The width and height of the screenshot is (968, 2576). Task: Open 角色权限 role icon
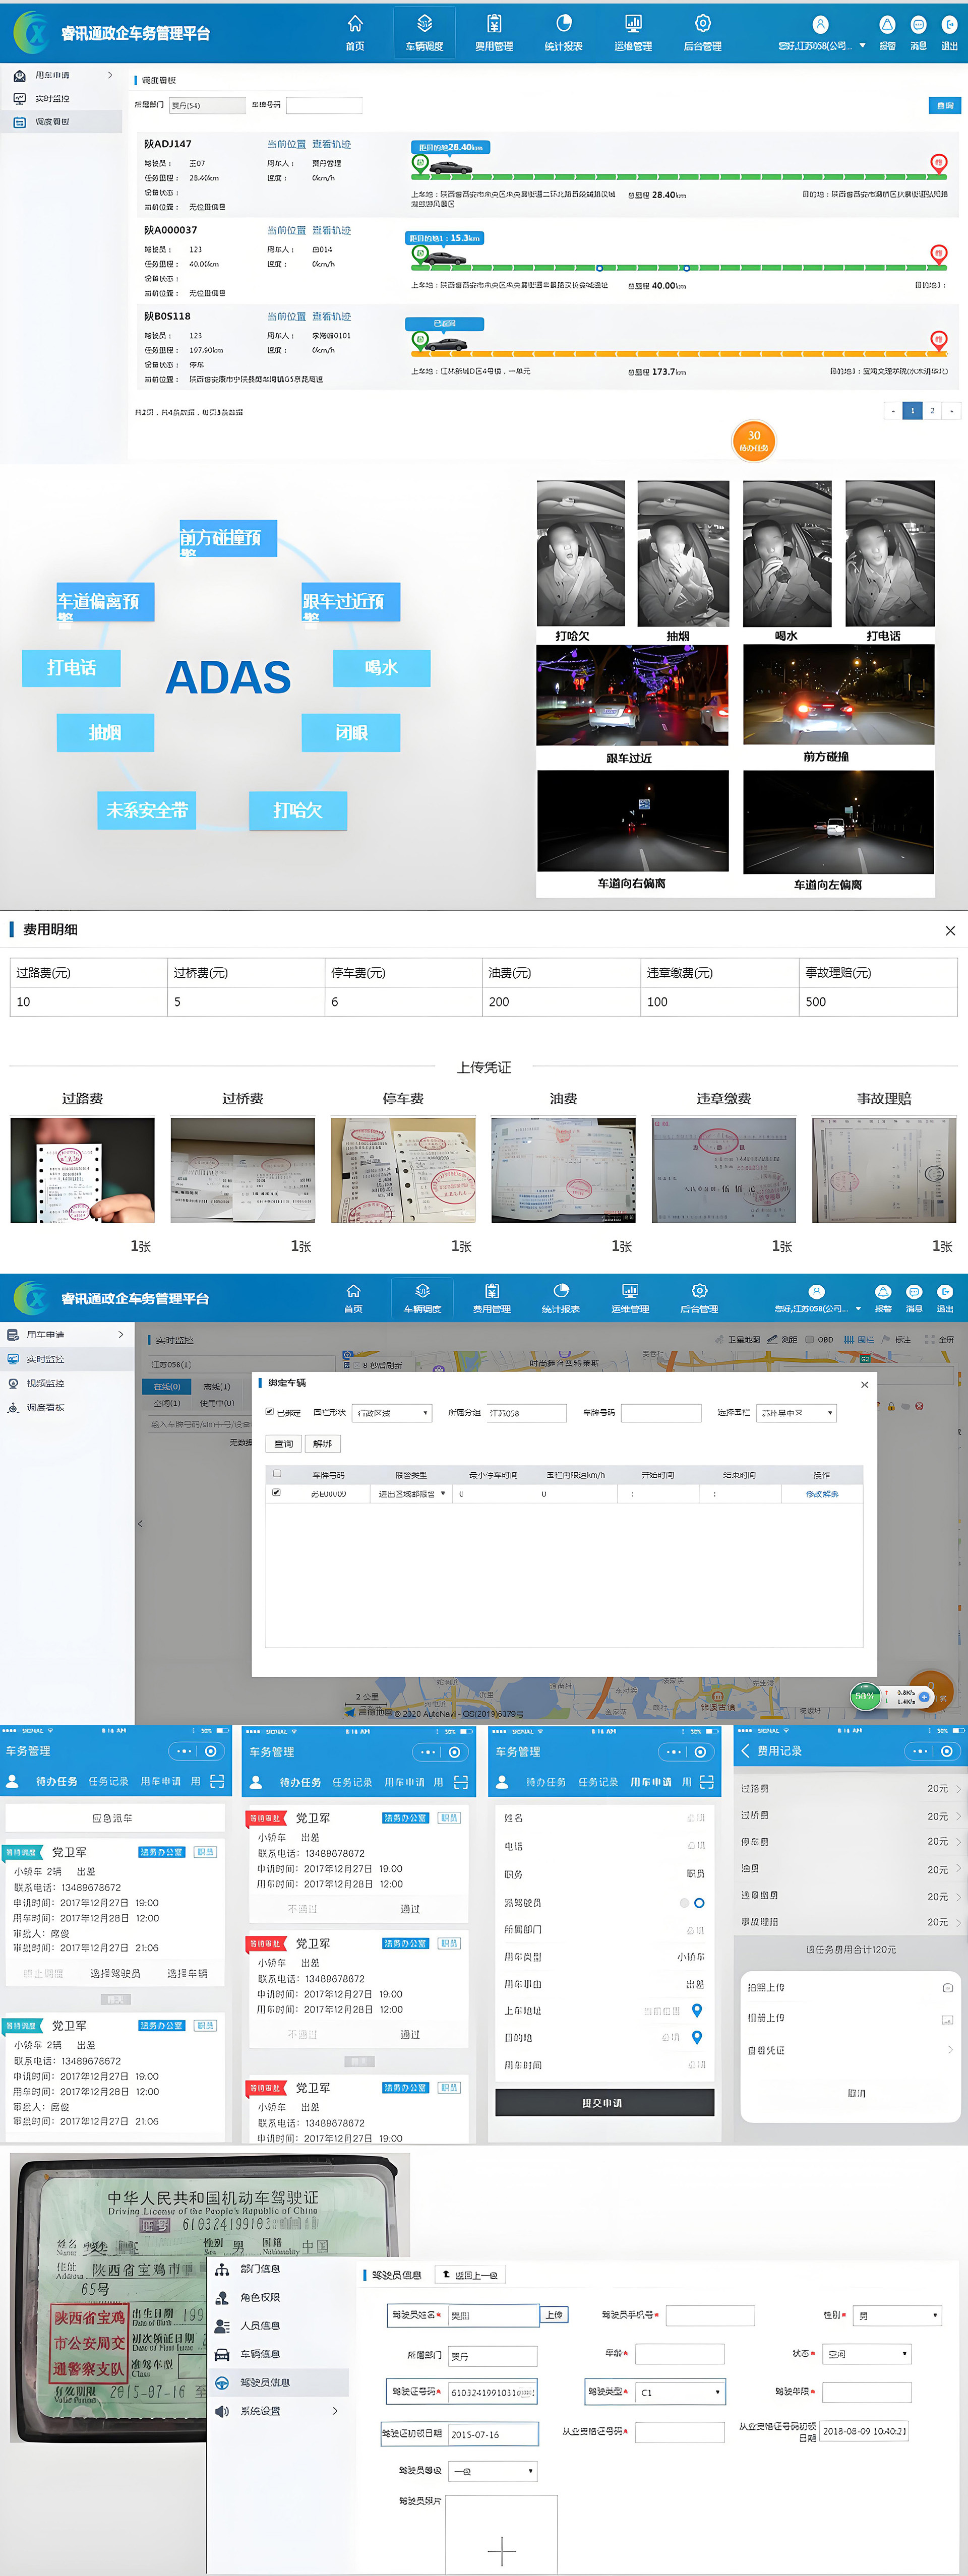222,2297
